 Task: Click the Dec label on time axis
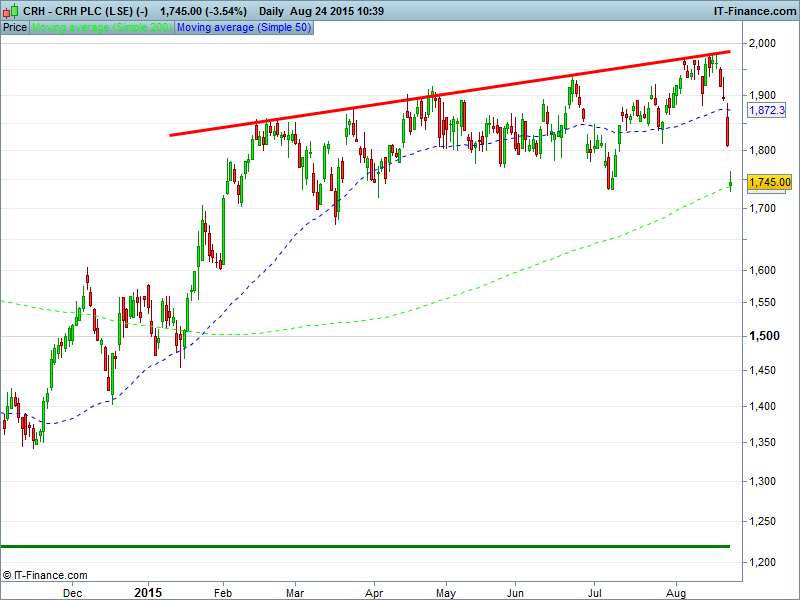tap(73, 591)
